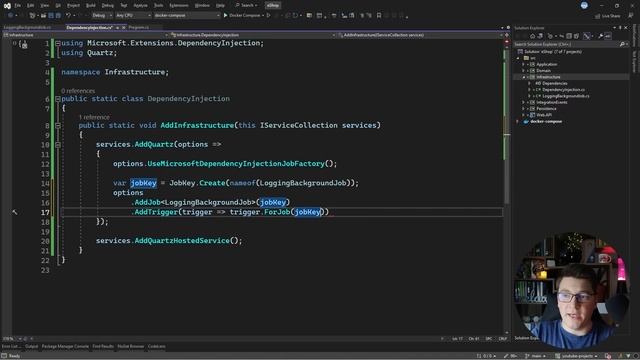Screen dimensions: 640x360
Task: Collapse the using directives outline toggle
Action: tap(58, 43)
